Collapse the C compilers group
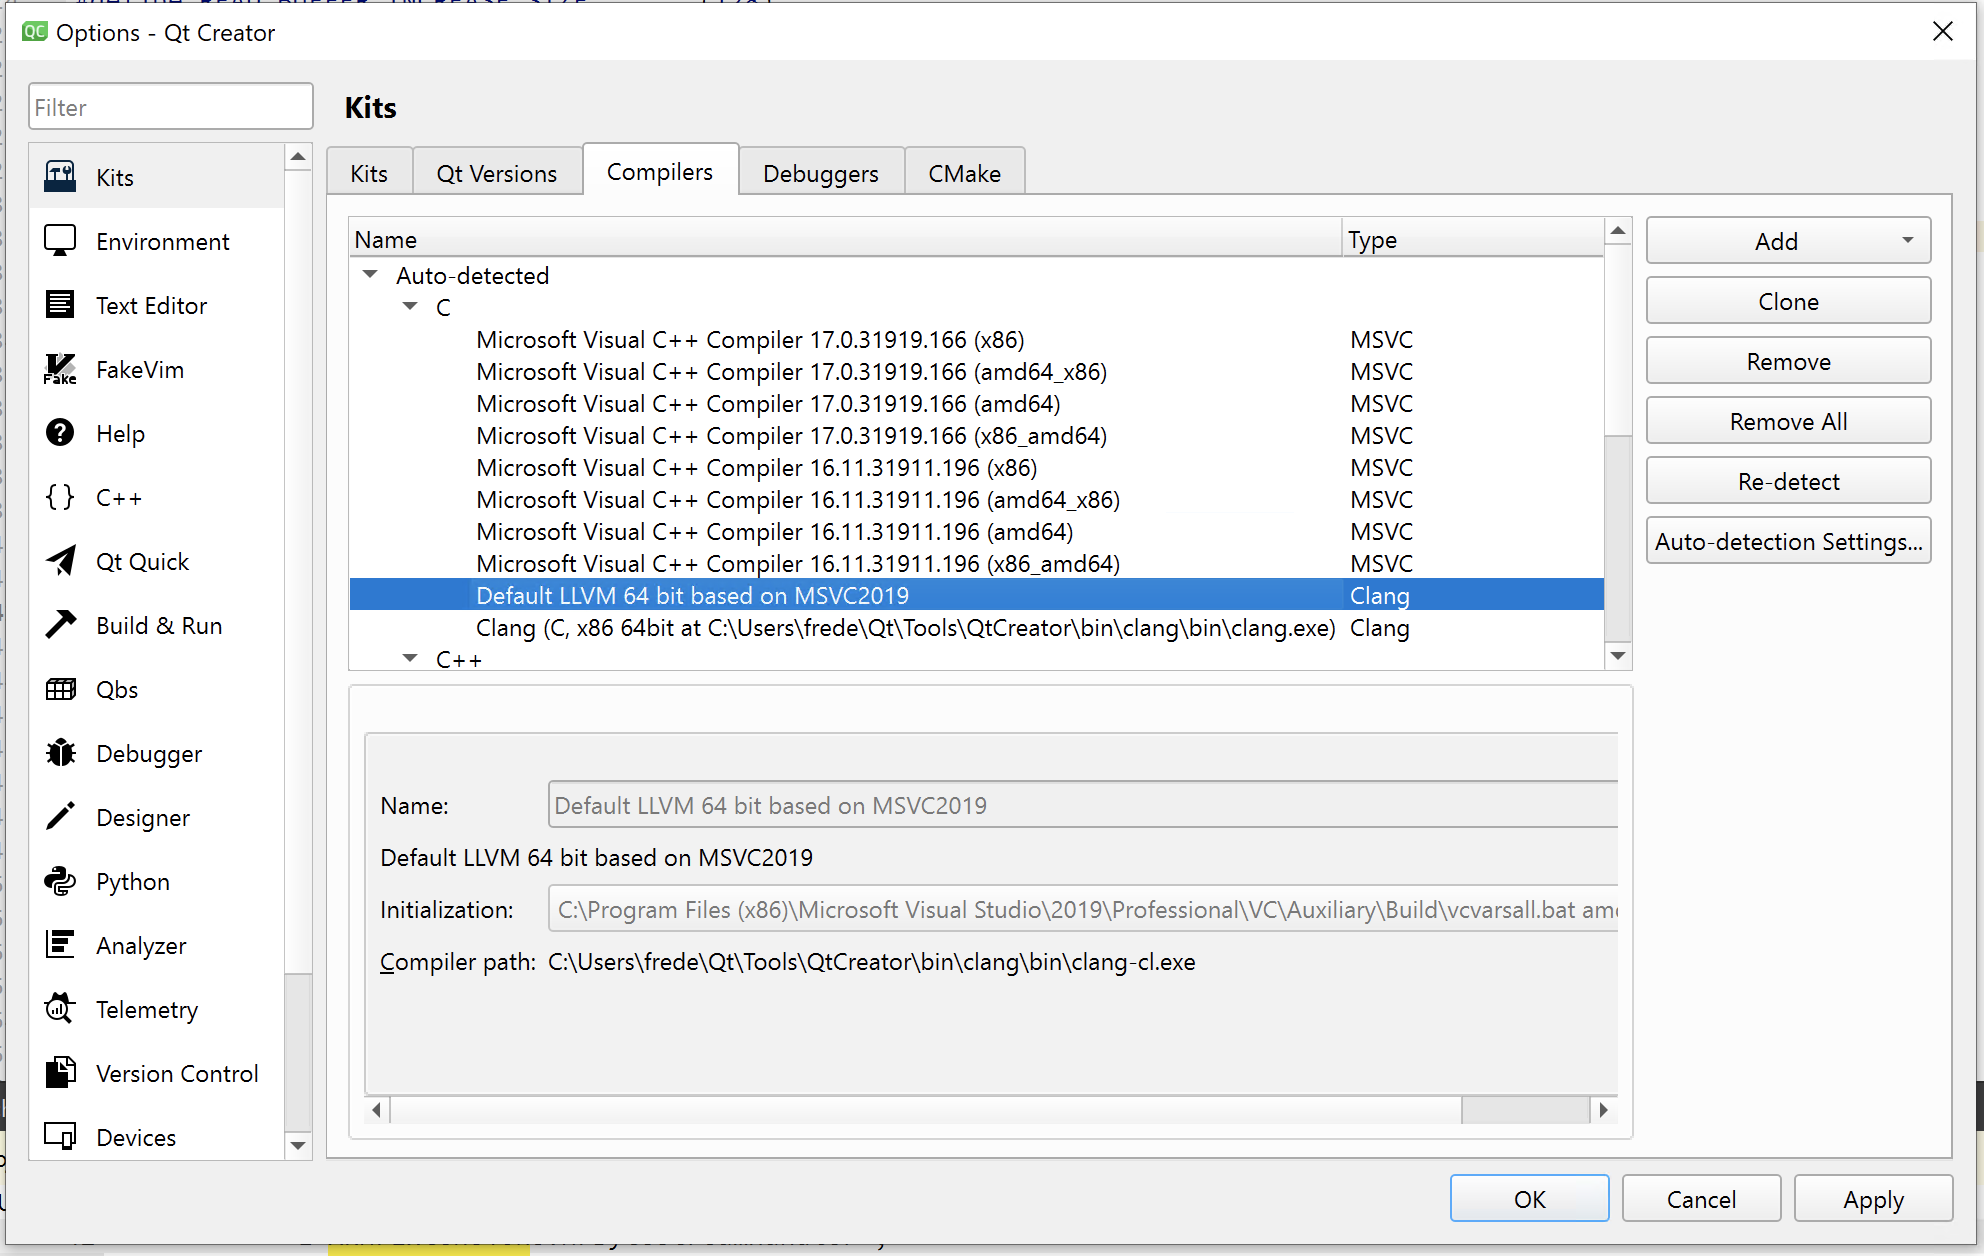 (410, 307)
